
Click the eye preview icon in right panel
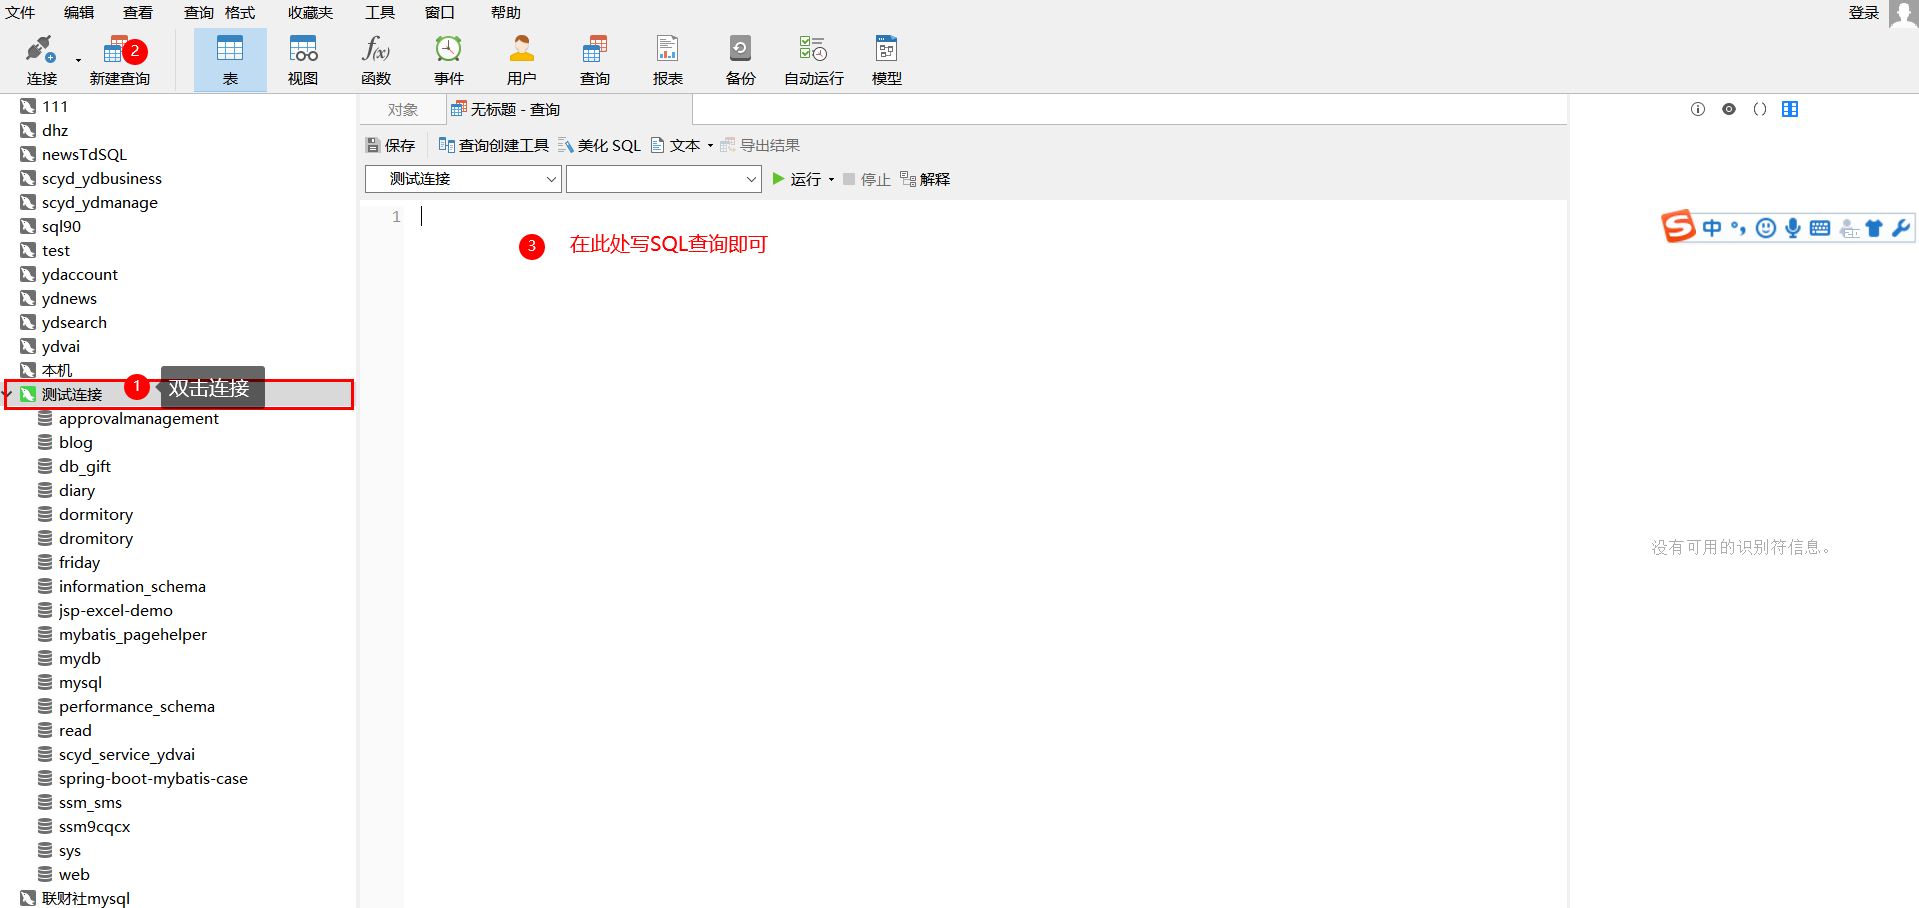click(x=1729, y=109)
